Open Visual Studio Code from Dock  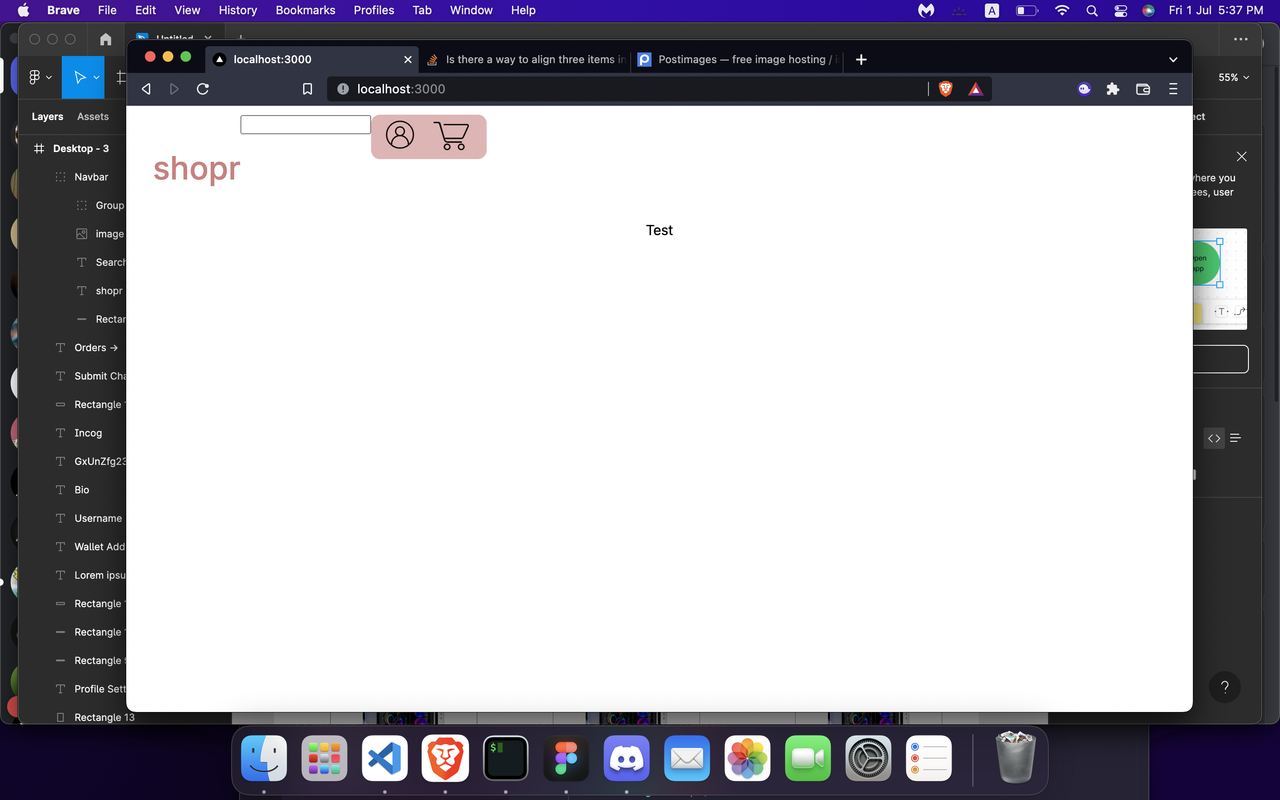point(385,758)
